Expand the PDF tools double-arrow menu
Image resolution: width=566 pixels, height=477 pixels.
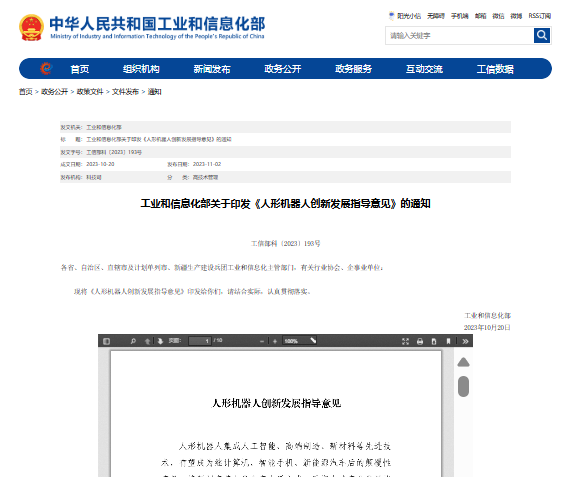465,341
